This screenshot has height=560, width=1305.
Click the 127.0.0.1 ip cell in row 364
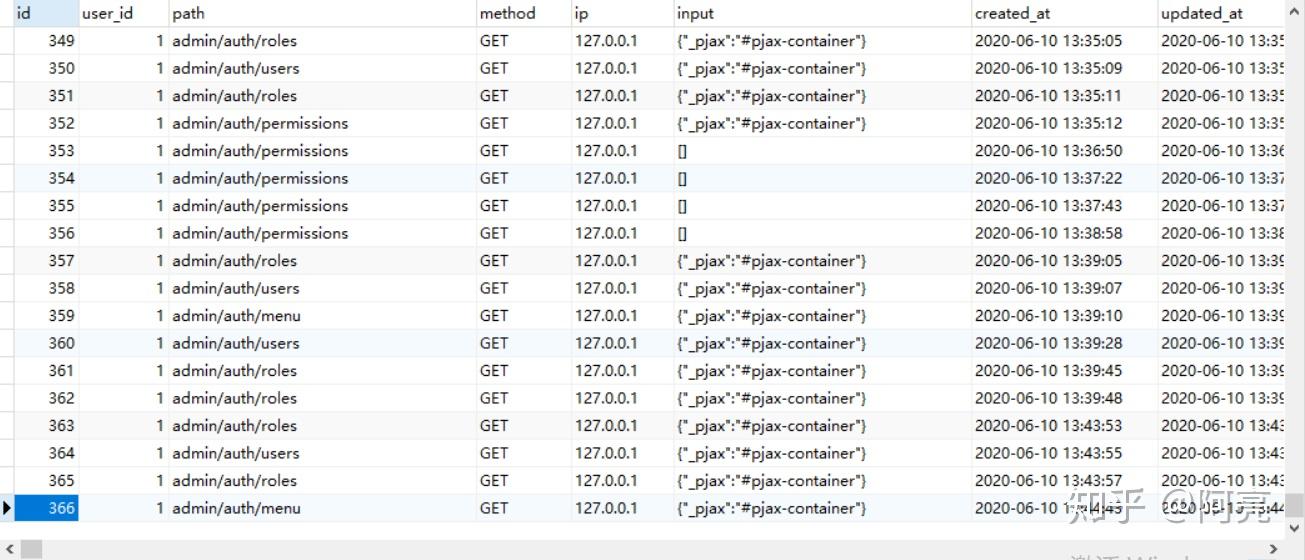pyautogui.click(x=606, y=453)
